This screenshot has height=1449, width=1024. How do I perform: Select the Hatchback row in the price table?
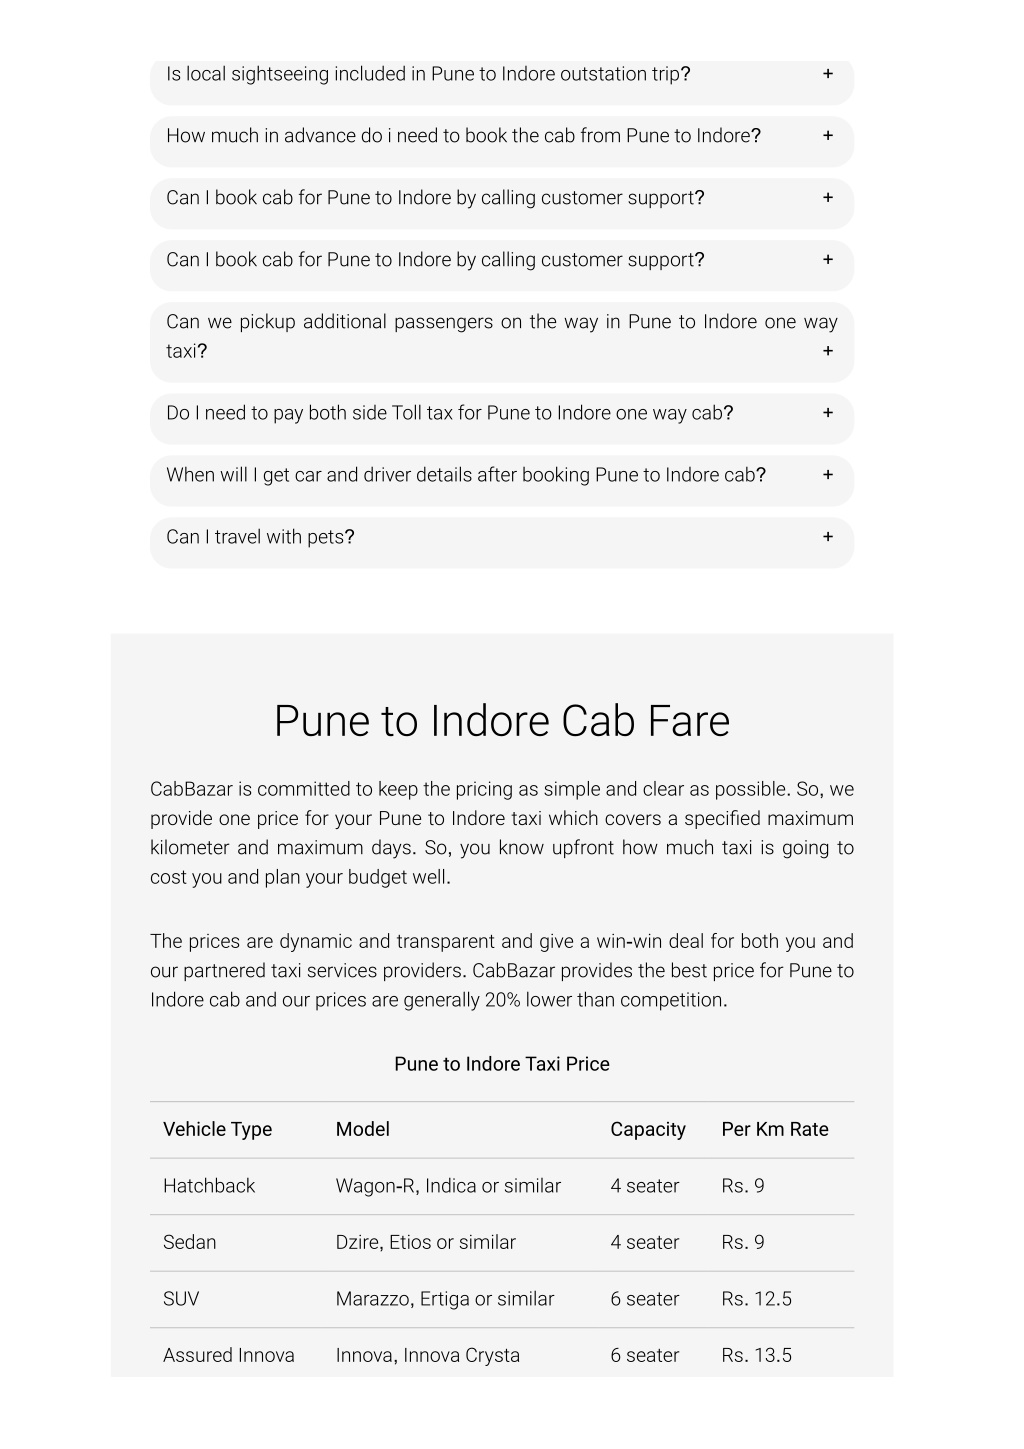coord(502,1187)
